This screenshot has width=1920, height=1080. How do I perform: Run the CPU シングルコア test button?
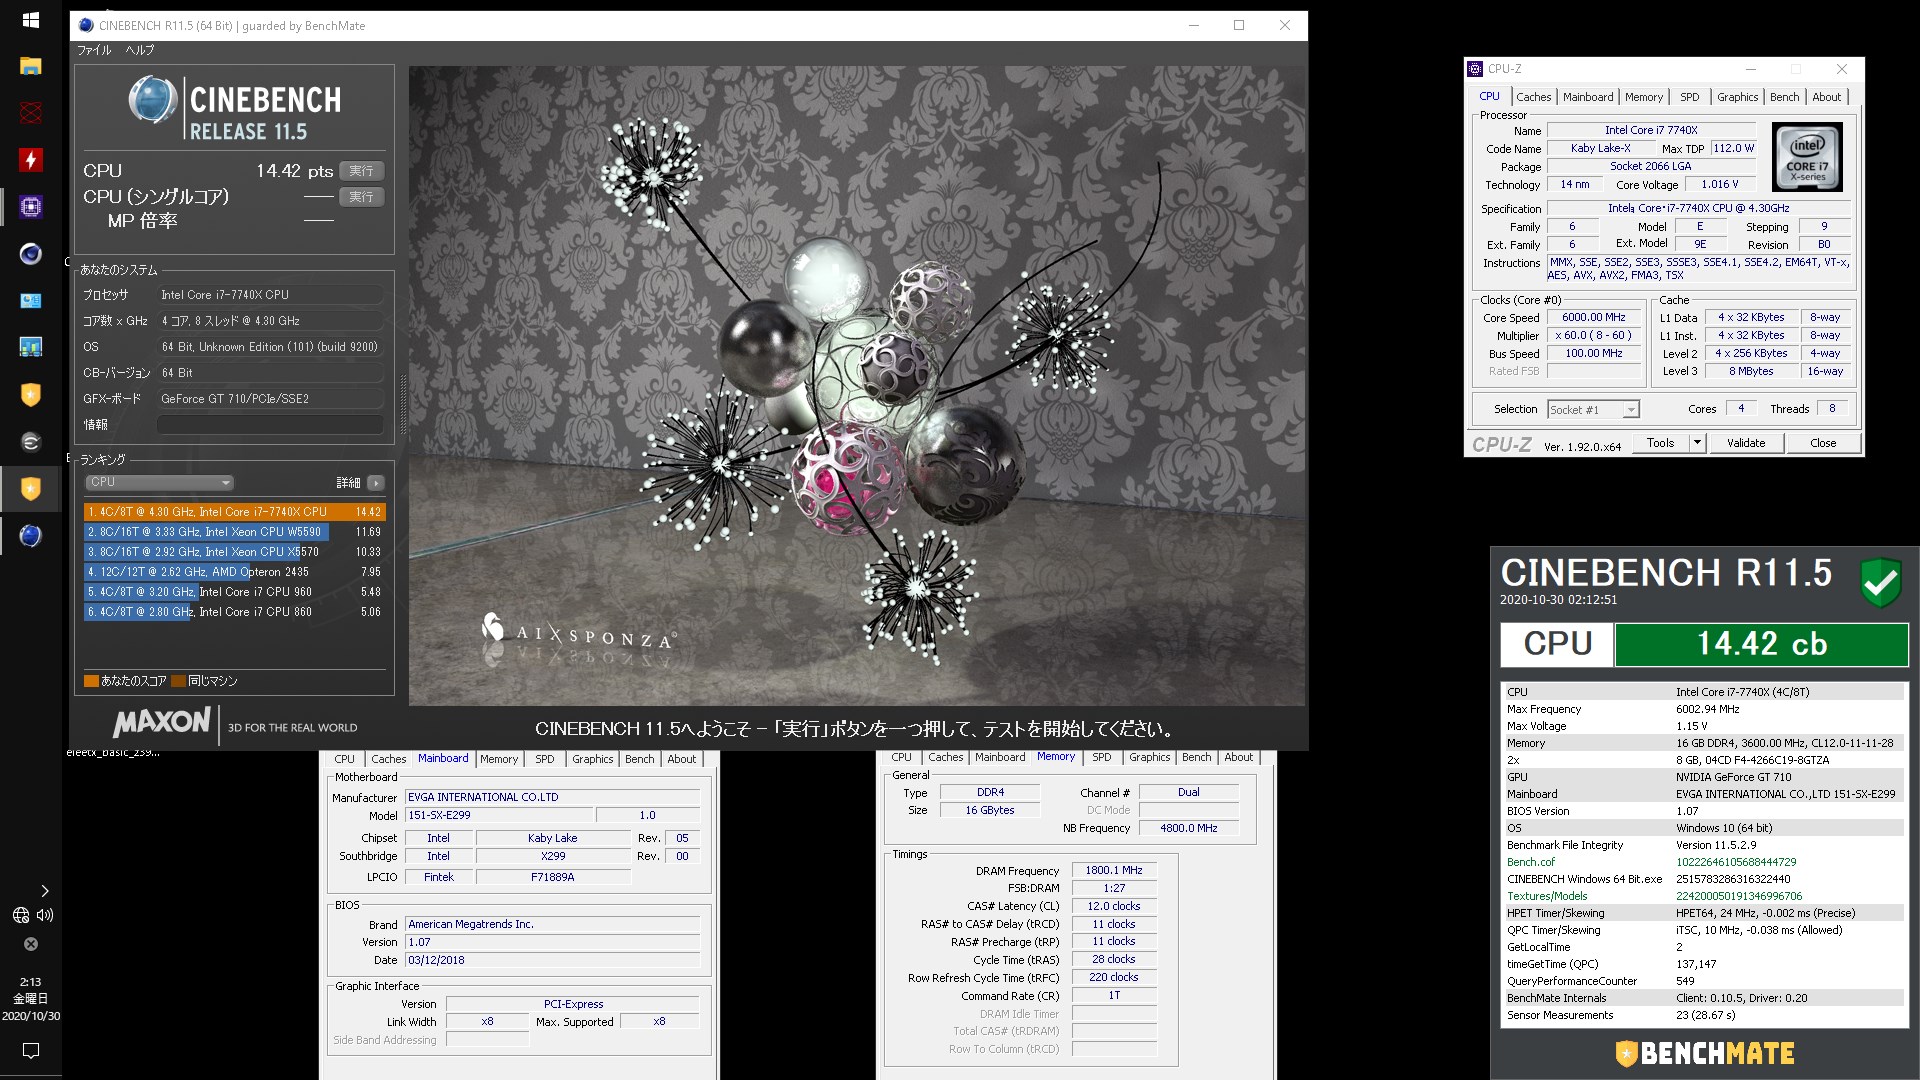point(362,197)
